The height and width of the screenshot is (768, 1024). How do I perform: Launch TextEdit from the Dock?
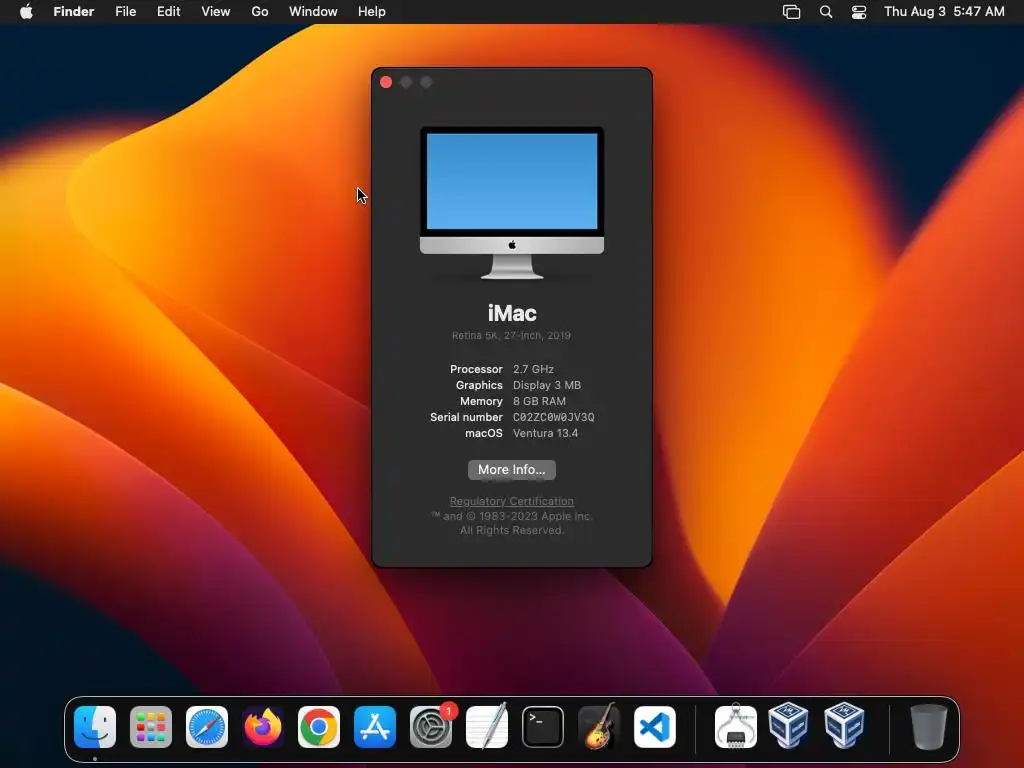point(487,726)
